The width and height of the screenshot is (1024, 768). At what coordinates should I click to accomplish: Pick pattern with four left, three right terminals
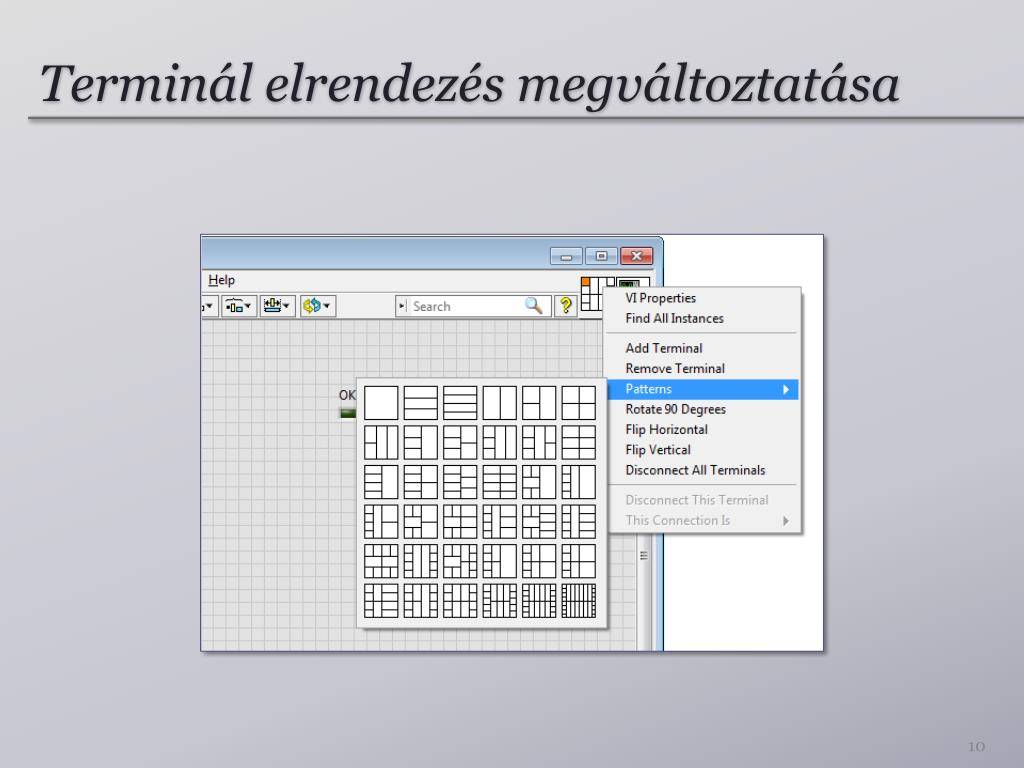pos(460,481)
